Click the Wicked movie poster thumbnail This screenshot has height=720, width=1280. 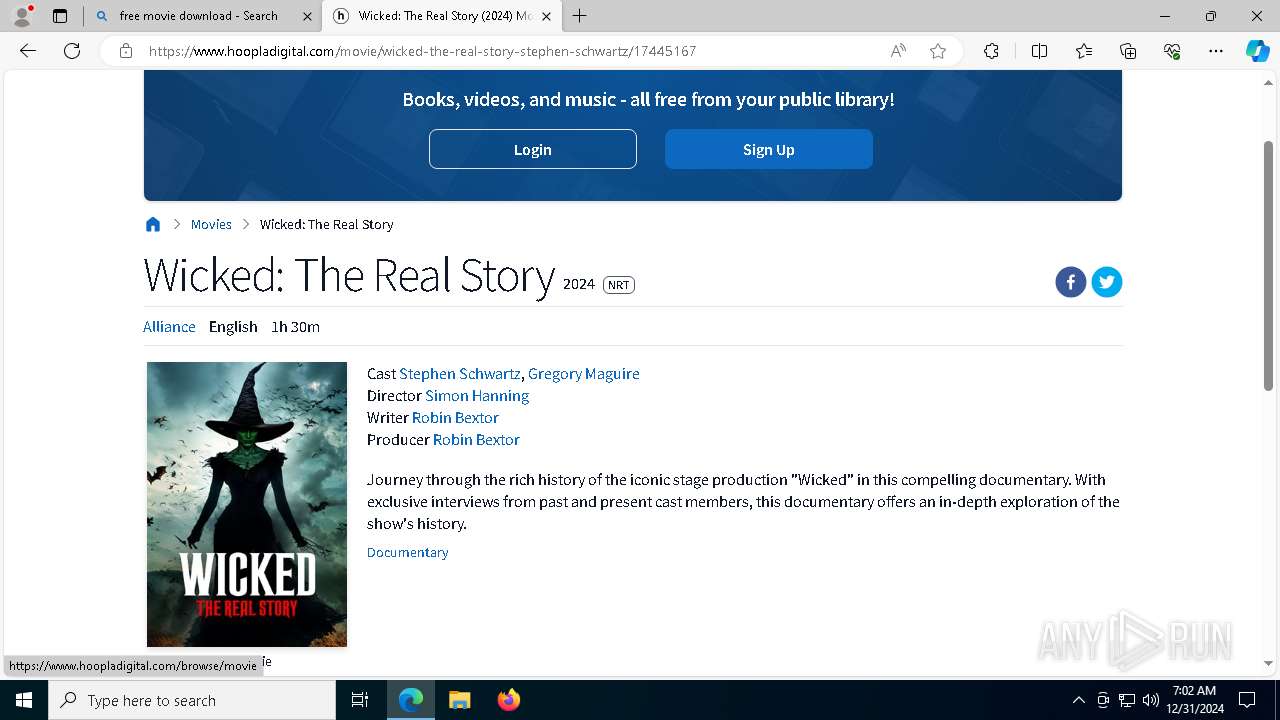click(x=247, y=504)
